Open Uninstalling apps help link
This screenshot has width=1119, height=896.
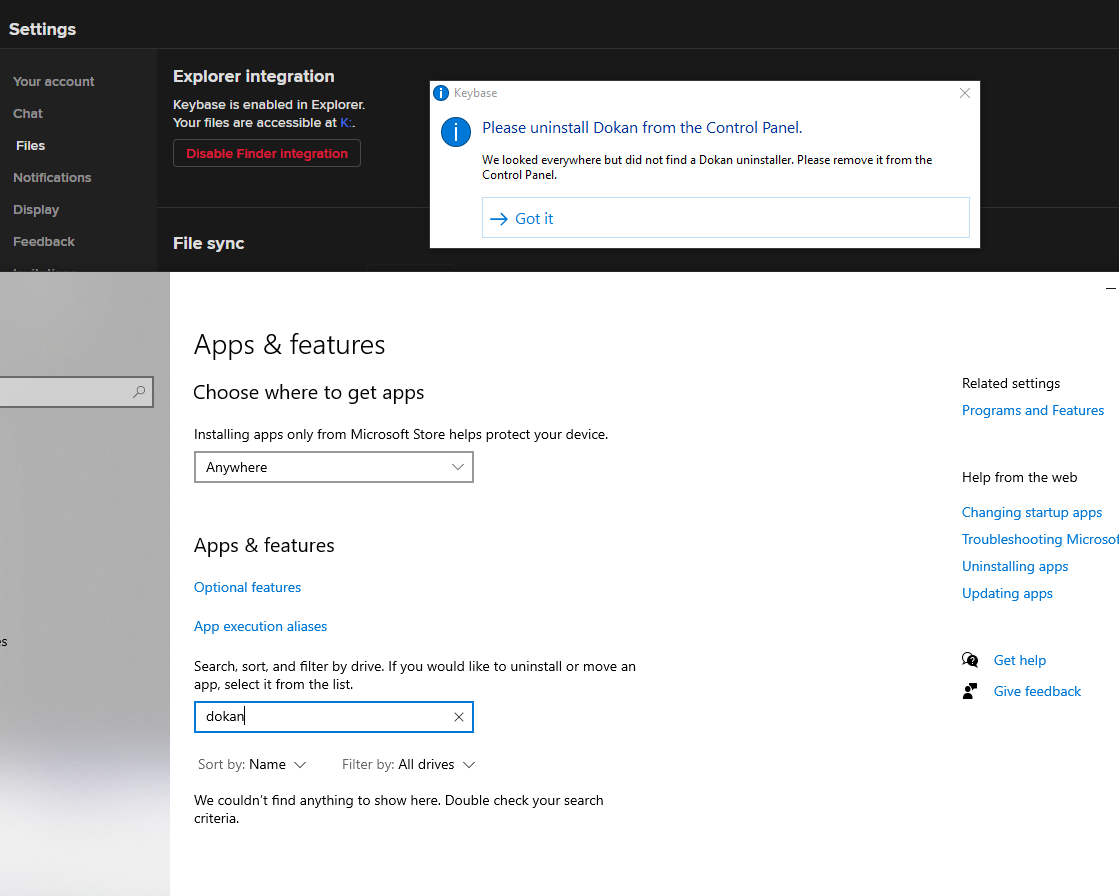click(1015, 566)
